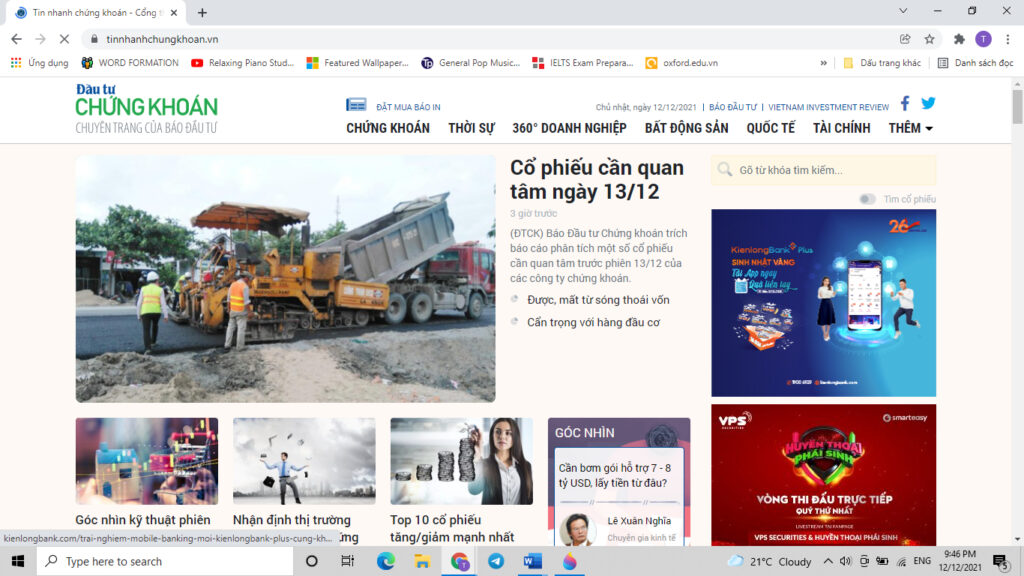The image size is (1024, 576).
Task: Click the Đầu tư Chứng khoán logo
Action: 146,108
